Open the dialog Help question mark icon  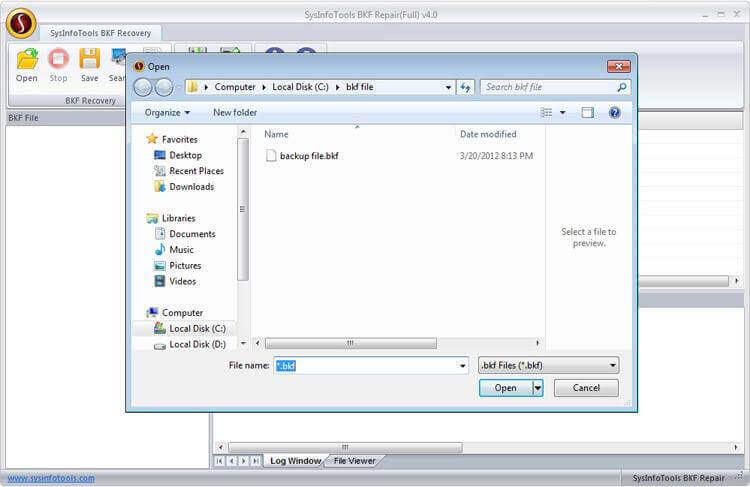tap(615, 113)
